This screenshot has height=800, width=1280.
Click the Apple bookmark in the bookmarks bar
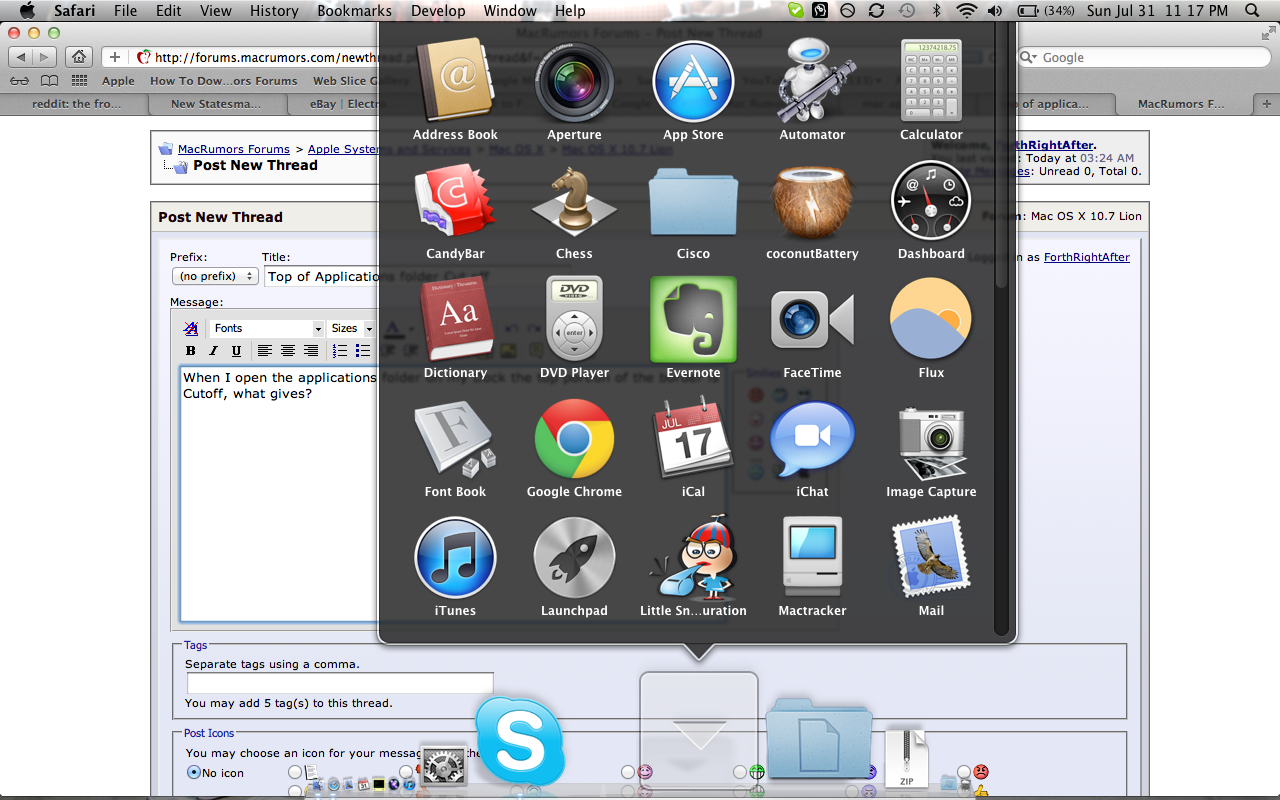(x=118, y=81)
